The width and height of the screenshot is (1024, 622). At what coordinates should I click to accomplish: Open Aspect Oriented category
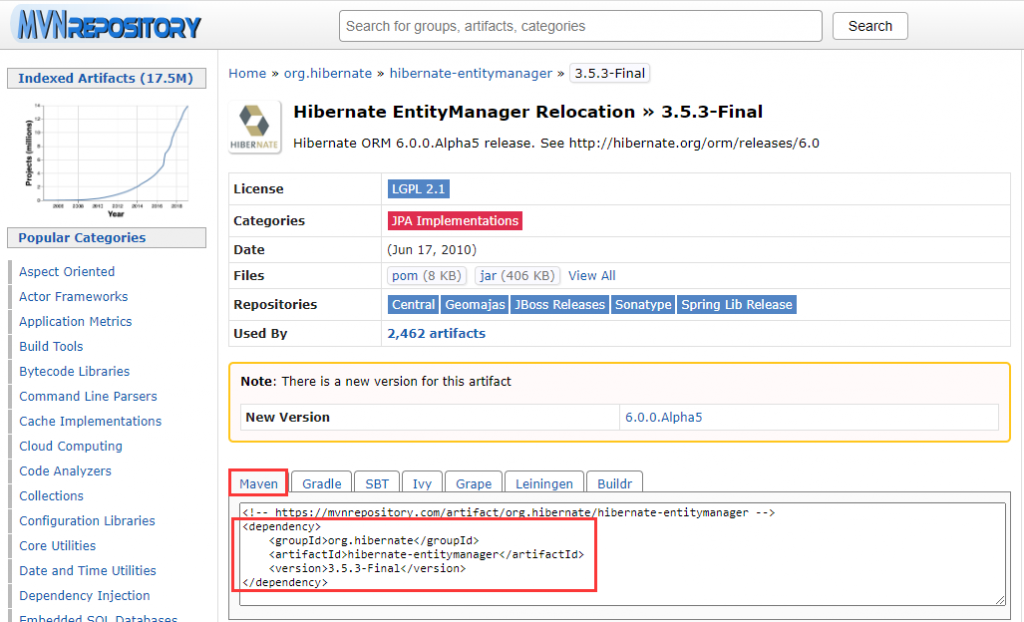point(67,272)
